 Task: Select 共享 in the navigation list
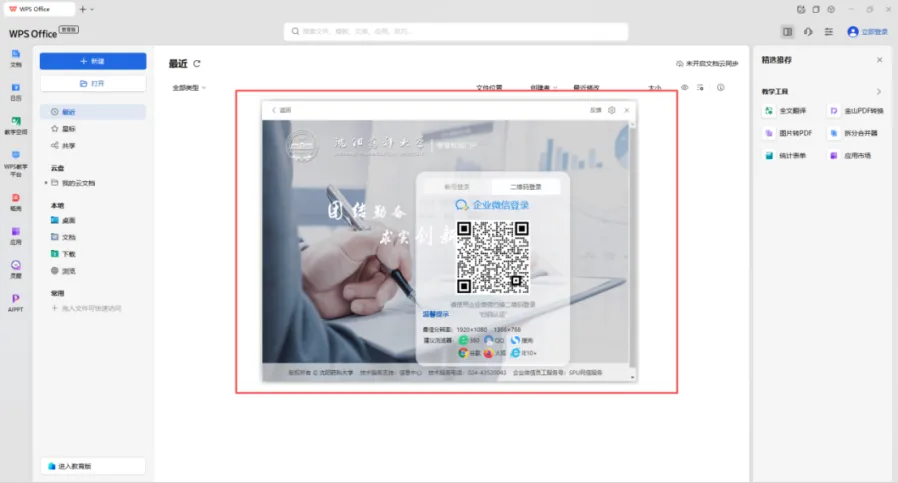pyautogui.click(x=93, y=146)
